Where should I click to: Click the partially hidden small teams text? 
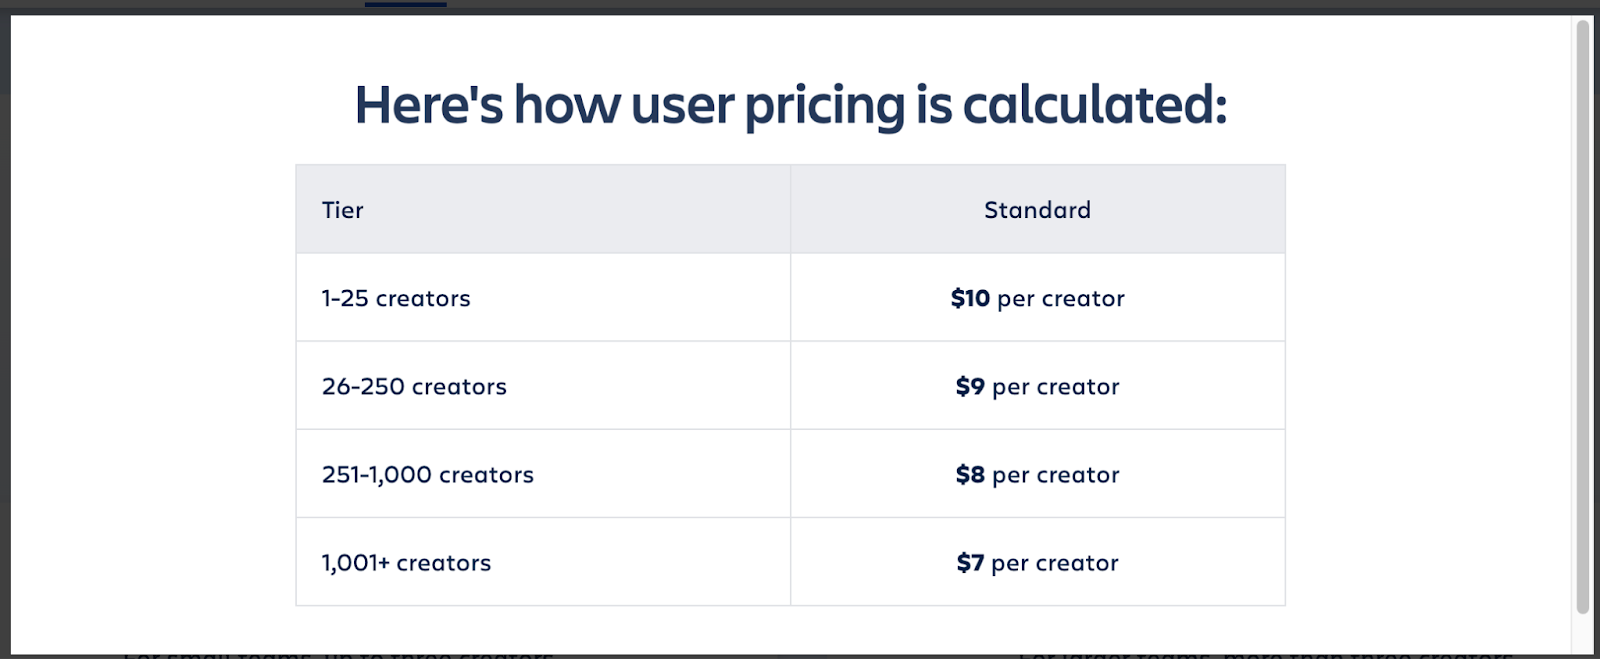(x=338, y=654)
